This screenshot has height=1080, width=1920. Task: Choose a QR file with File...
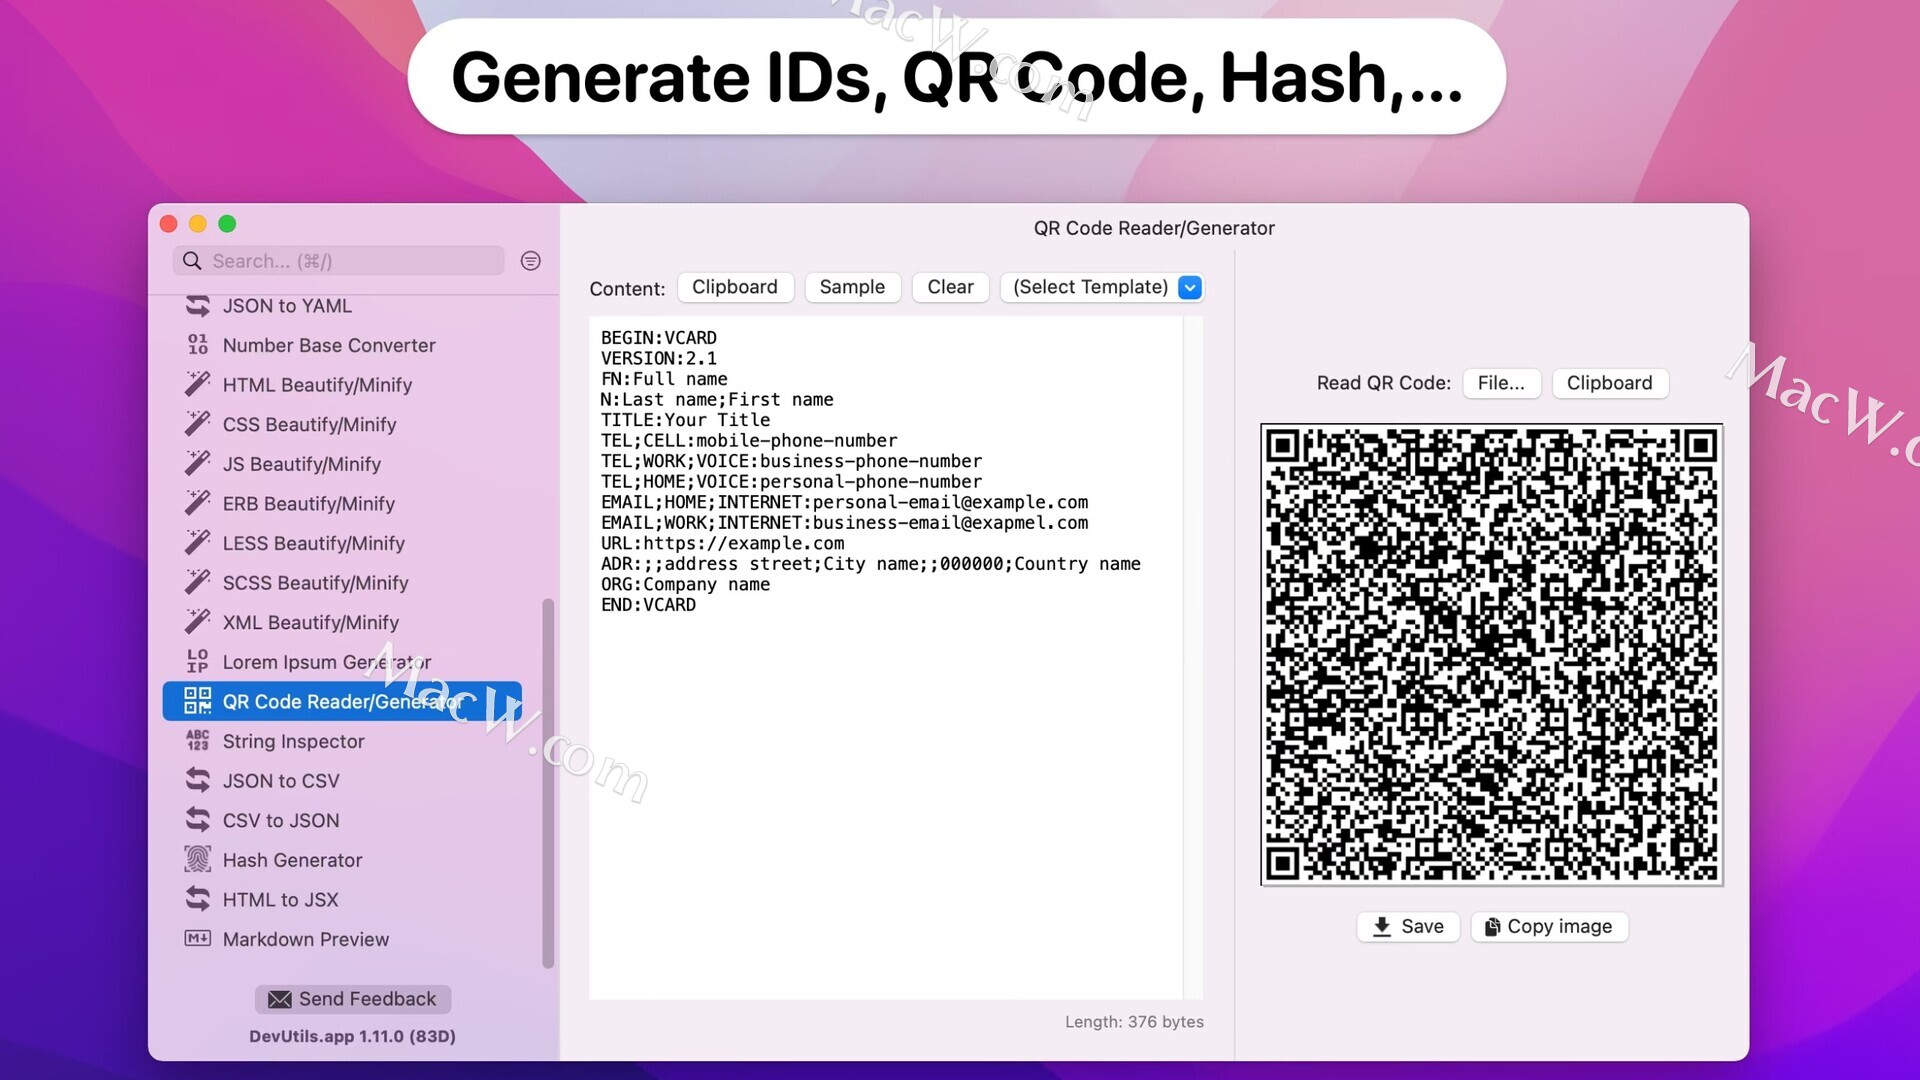tap(1500, 383)
